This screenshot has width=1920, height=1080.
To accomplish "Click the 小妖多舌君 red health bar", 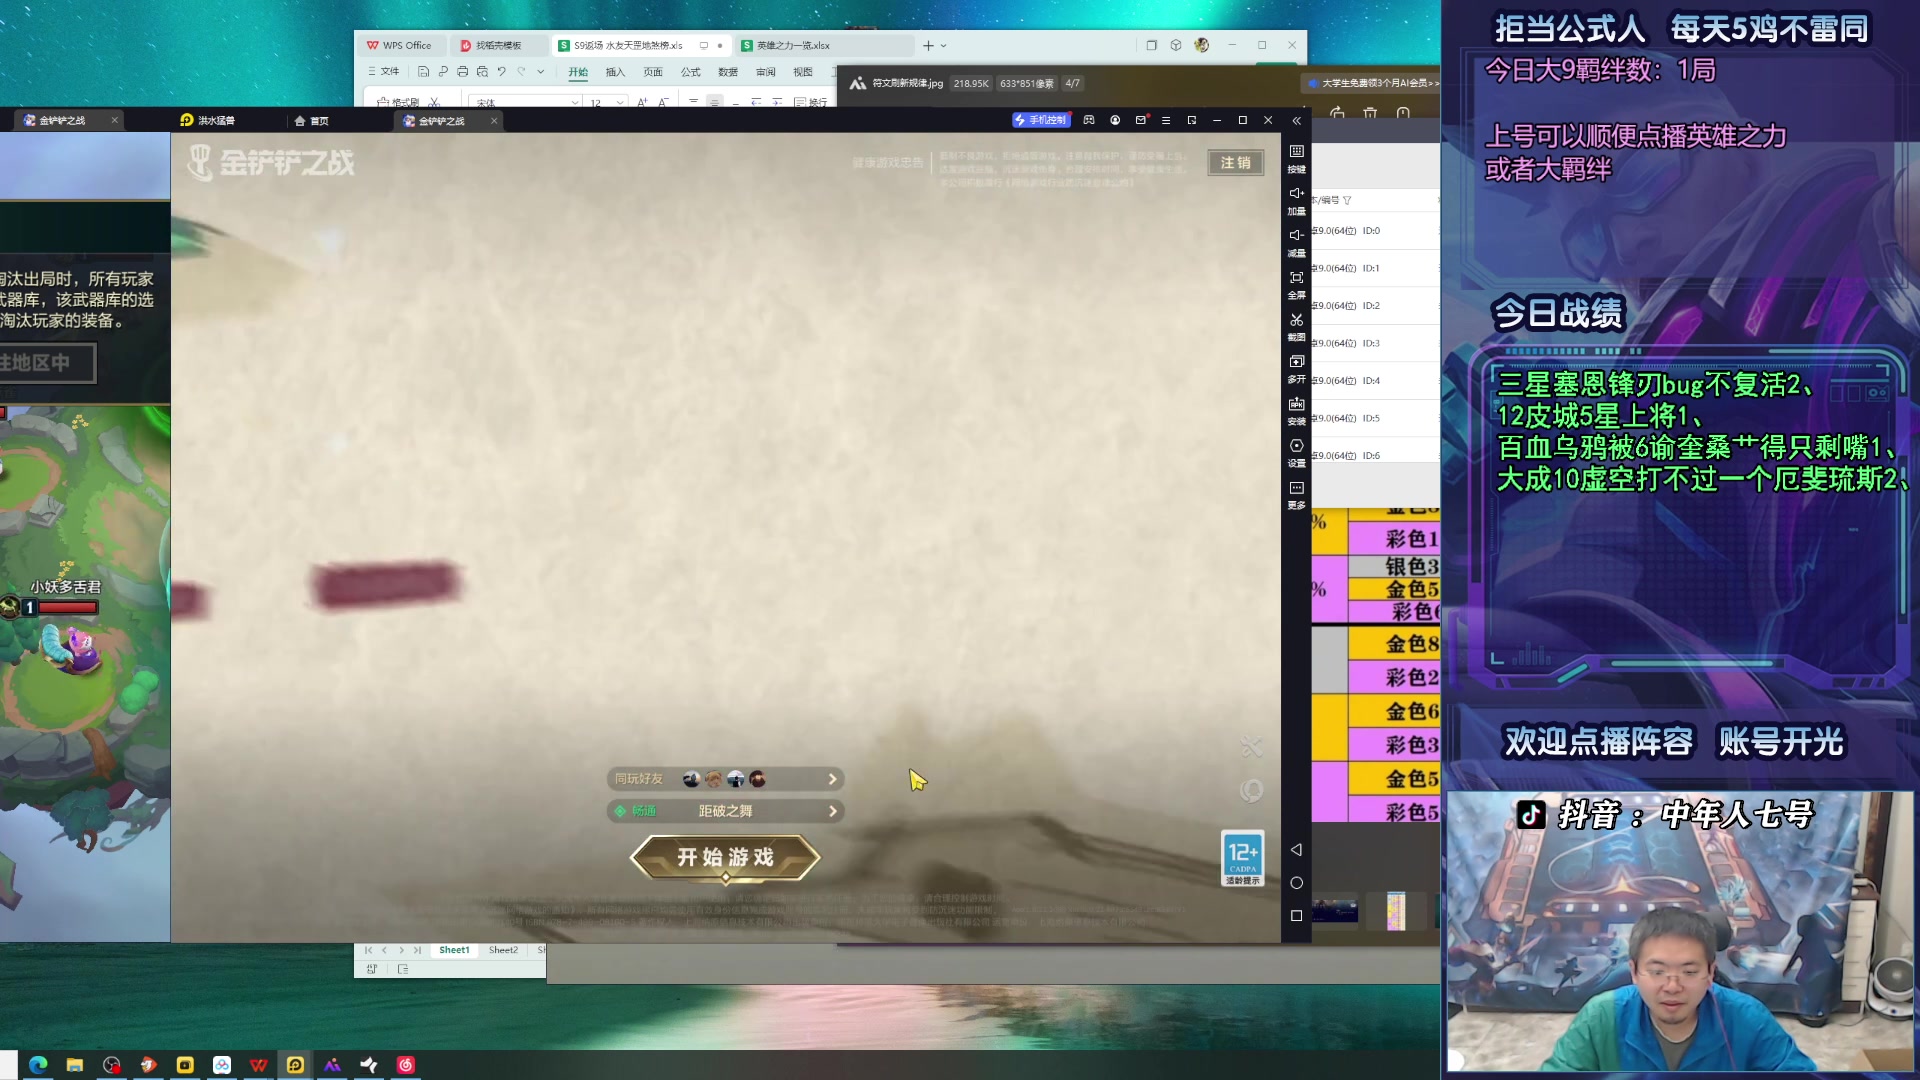I will (67, 607).
